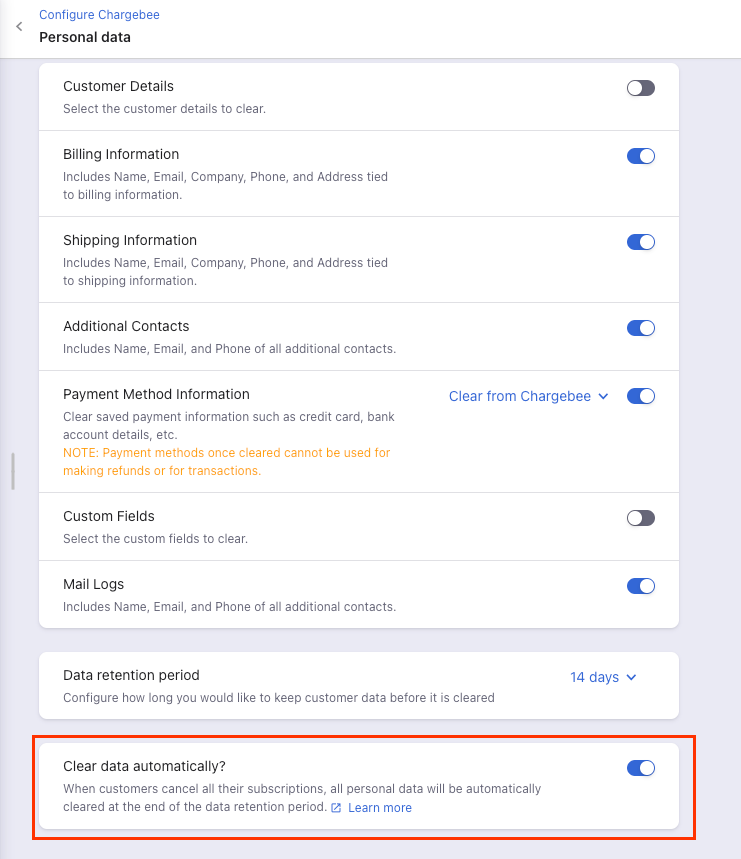Screen dimensions: 741x859
Task: Click the Learn more link
Action: pyautogui.click(x=380, y=808)
